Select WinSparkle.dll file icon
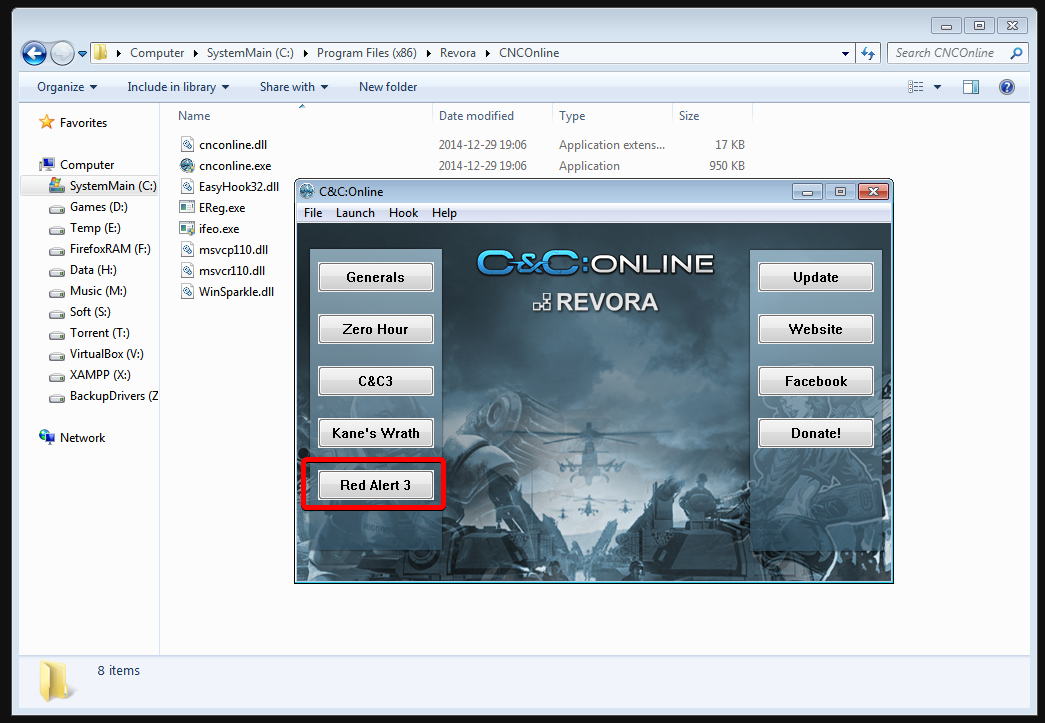Image resolution: width=1045 pixels, height=723 pixels. (x=187, y=291)
